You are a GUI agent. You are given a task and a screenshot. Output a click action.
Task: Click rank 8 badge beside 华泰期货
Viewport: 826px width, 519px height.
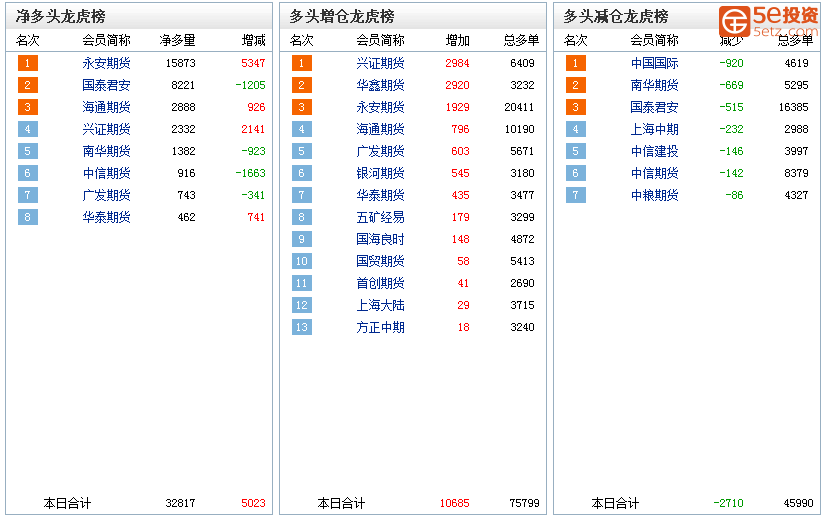[x=28, y=218]
